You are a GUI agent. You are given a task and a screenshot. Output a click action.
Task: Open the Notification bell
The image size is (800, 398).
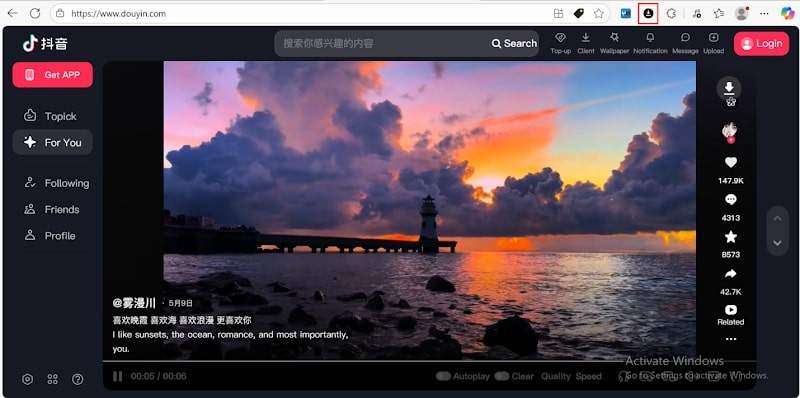[650, 38]
